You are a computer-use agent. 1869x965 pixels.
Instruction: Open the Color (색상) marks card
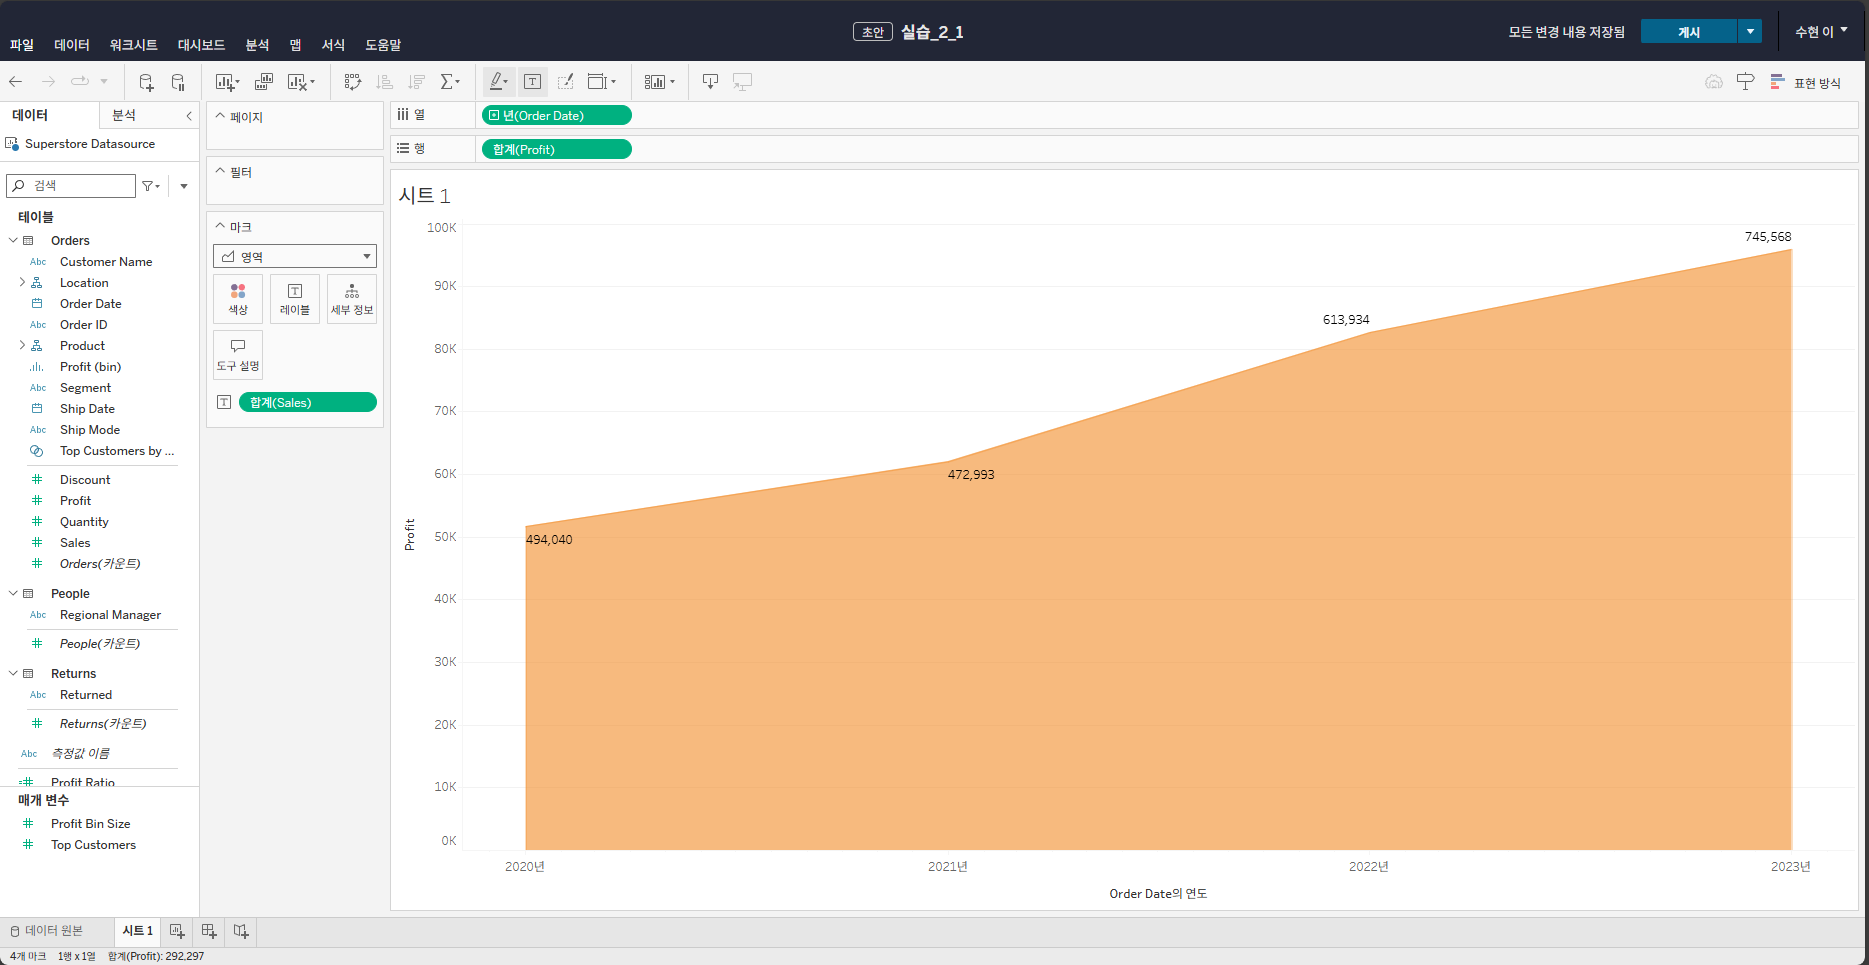[238, 299]
